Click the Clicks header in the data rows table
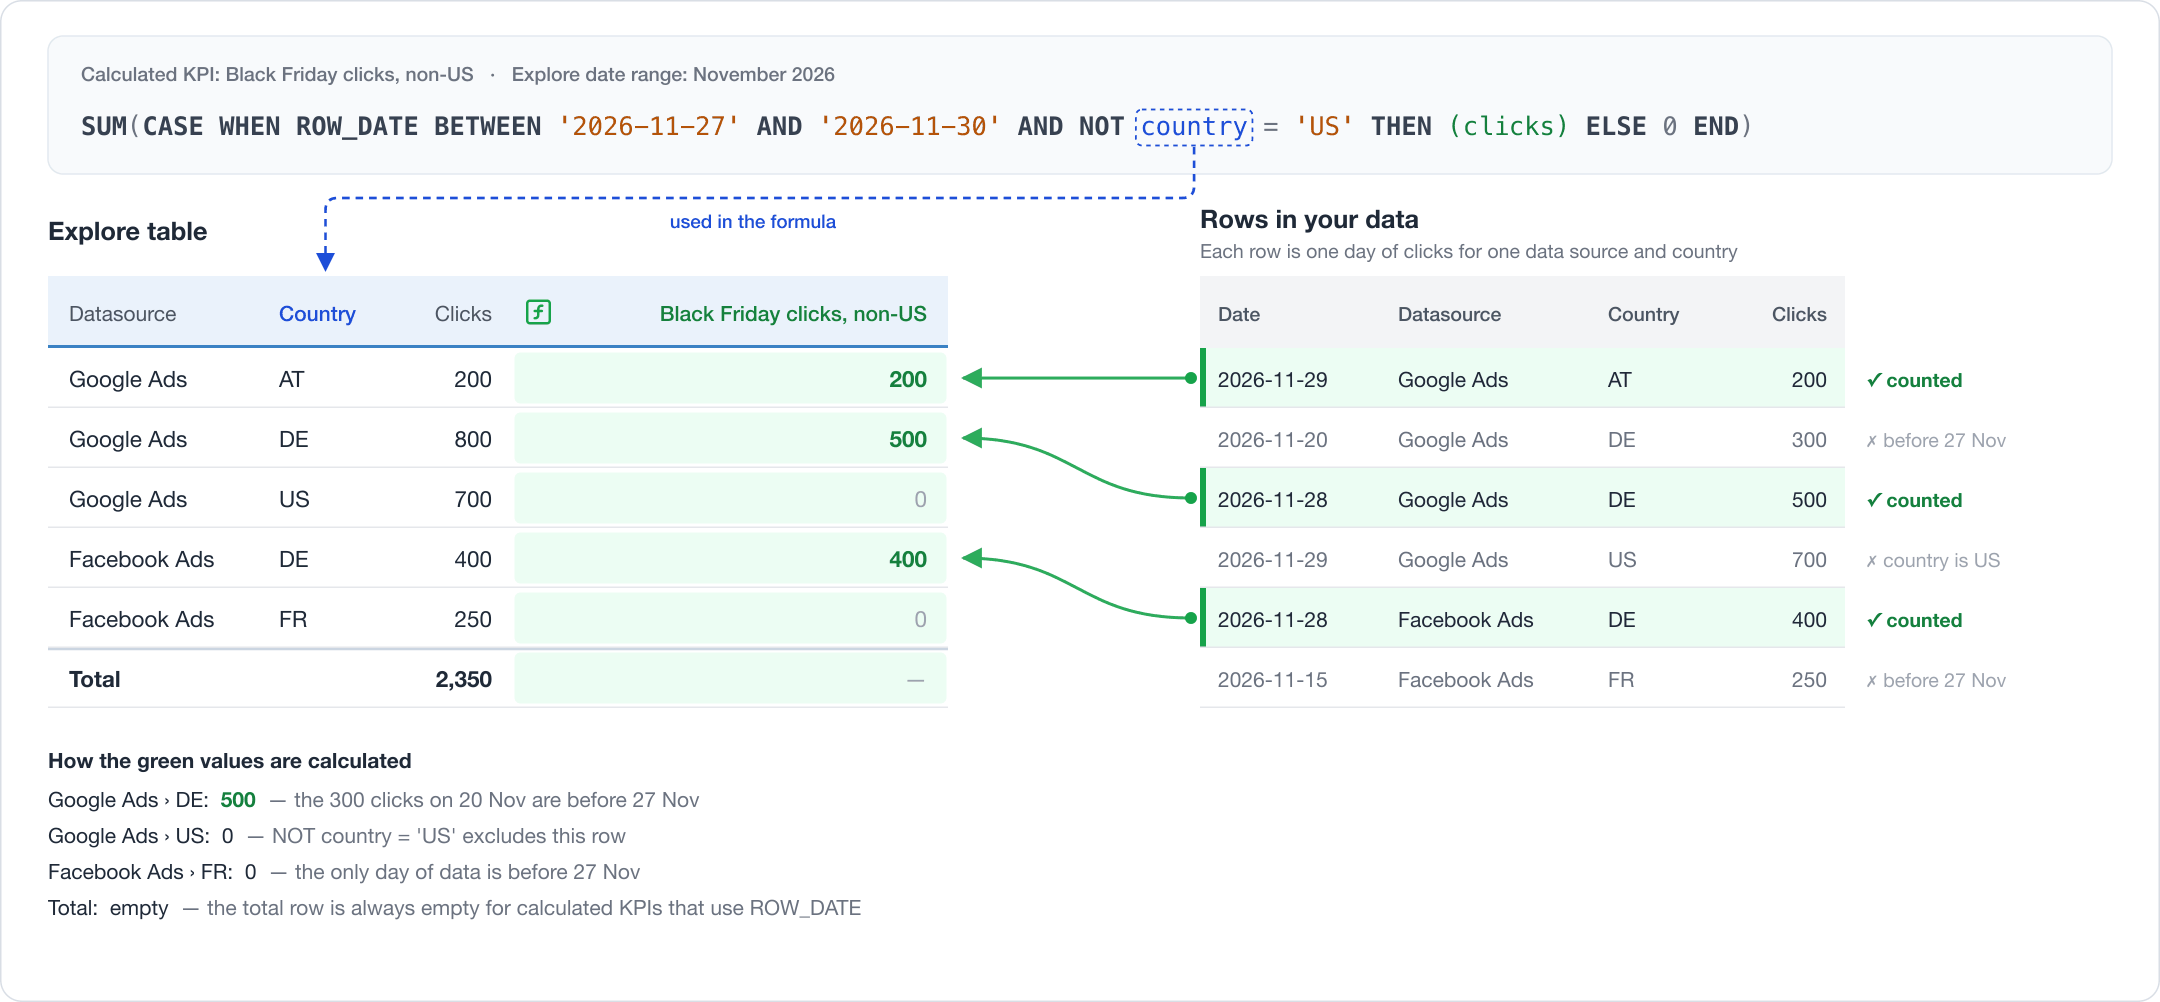This screenshot has height=1002, width=2160. pyautogui.click(x=1799, y=314)
